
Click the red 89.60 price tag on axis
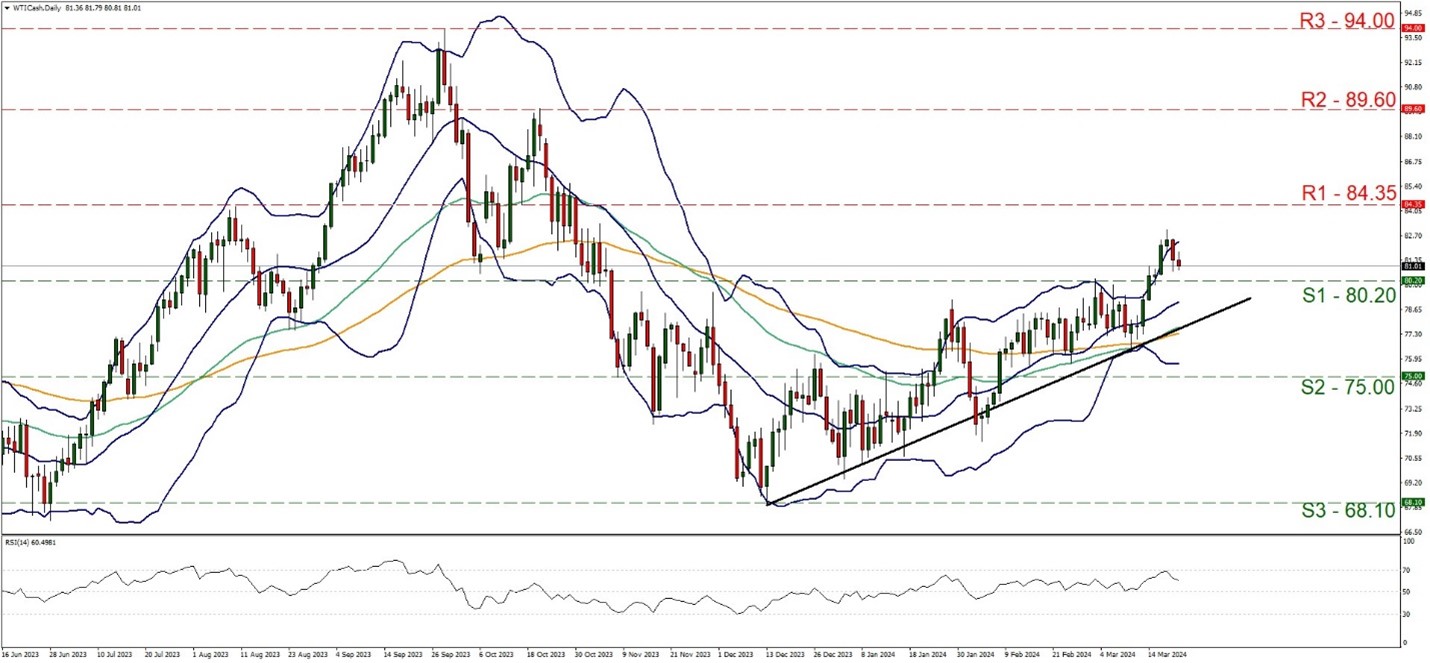[x=1413, y=109]
